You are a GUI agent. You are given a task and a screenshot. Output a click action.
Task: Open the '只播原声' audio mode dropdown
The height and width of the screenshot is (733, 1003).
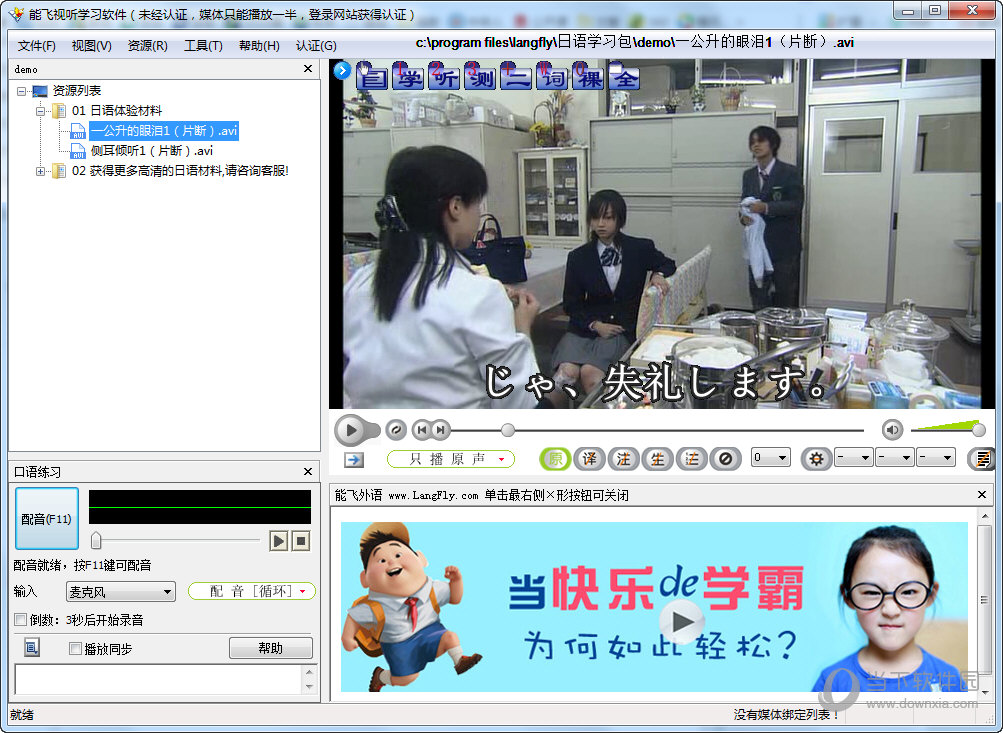click(x=451, y=459)
